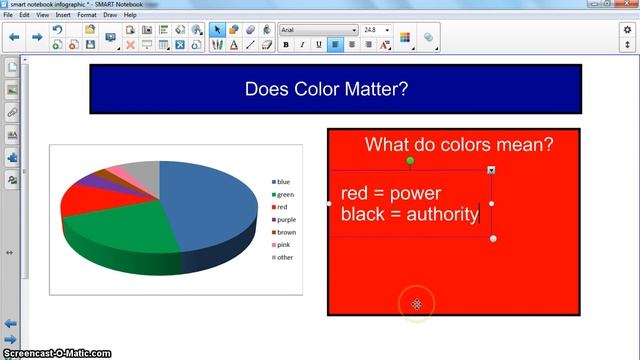Screen dimensions: 640x360
Task: Toggle bold formatting
Action: point(286,44)
